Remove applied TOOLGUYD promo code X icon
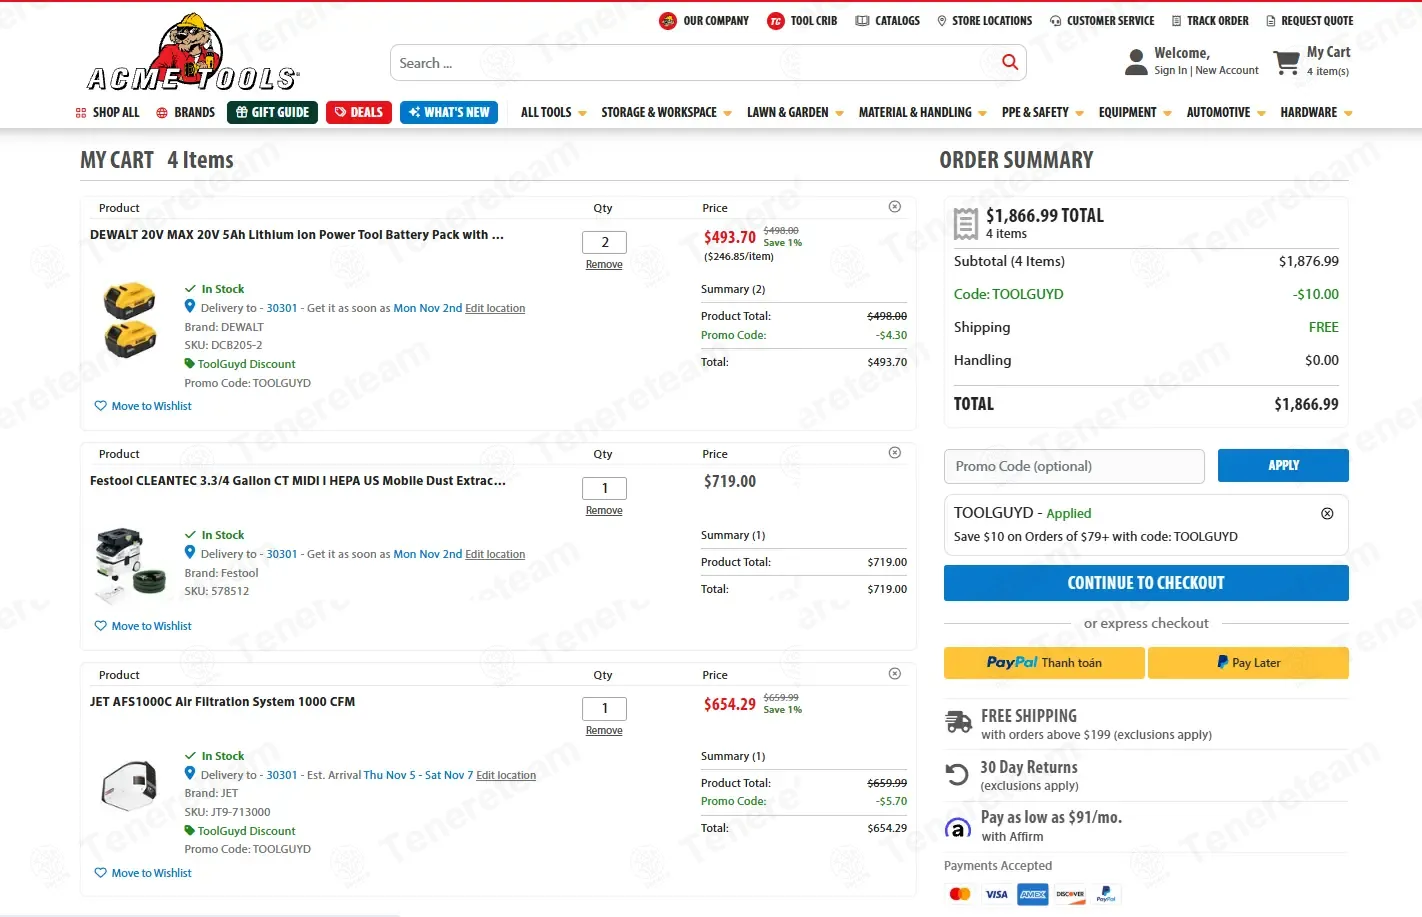This screenshot has width=1422, height=917. pyautogui.click(x=1327, y=513)
